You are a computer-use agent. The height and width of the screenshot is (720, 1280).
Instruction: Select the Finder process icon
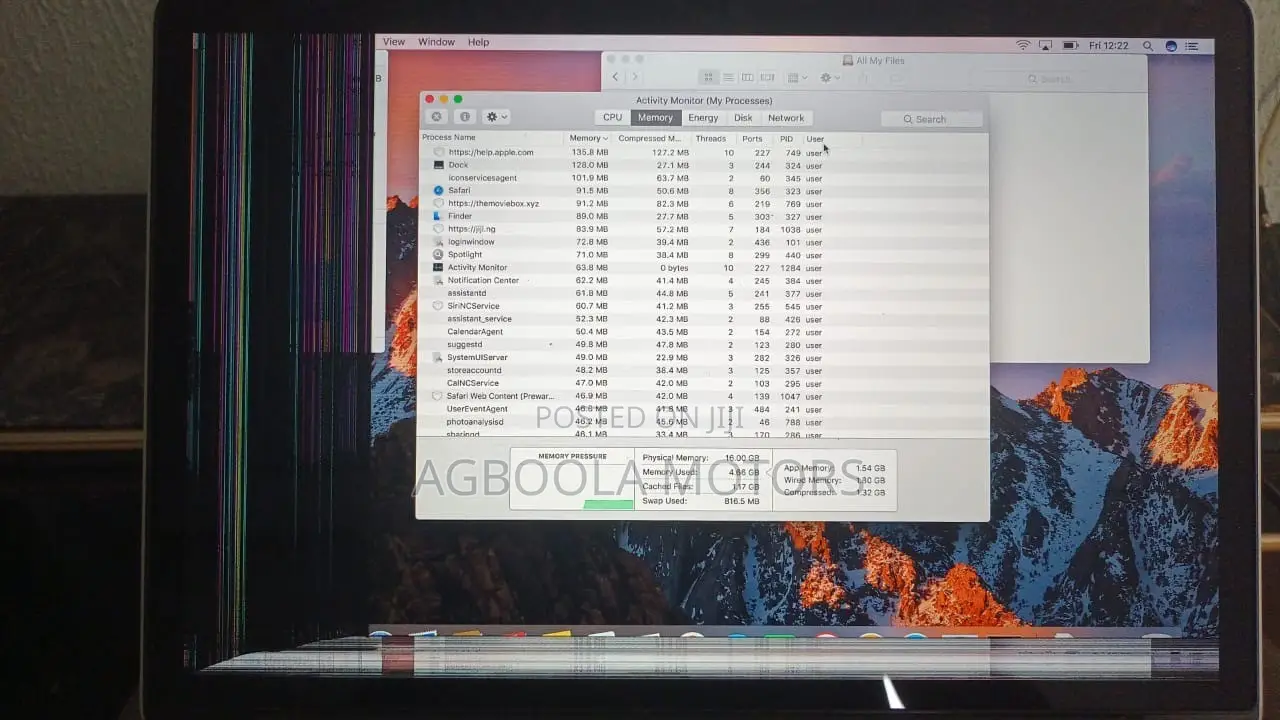pos(438,216)
